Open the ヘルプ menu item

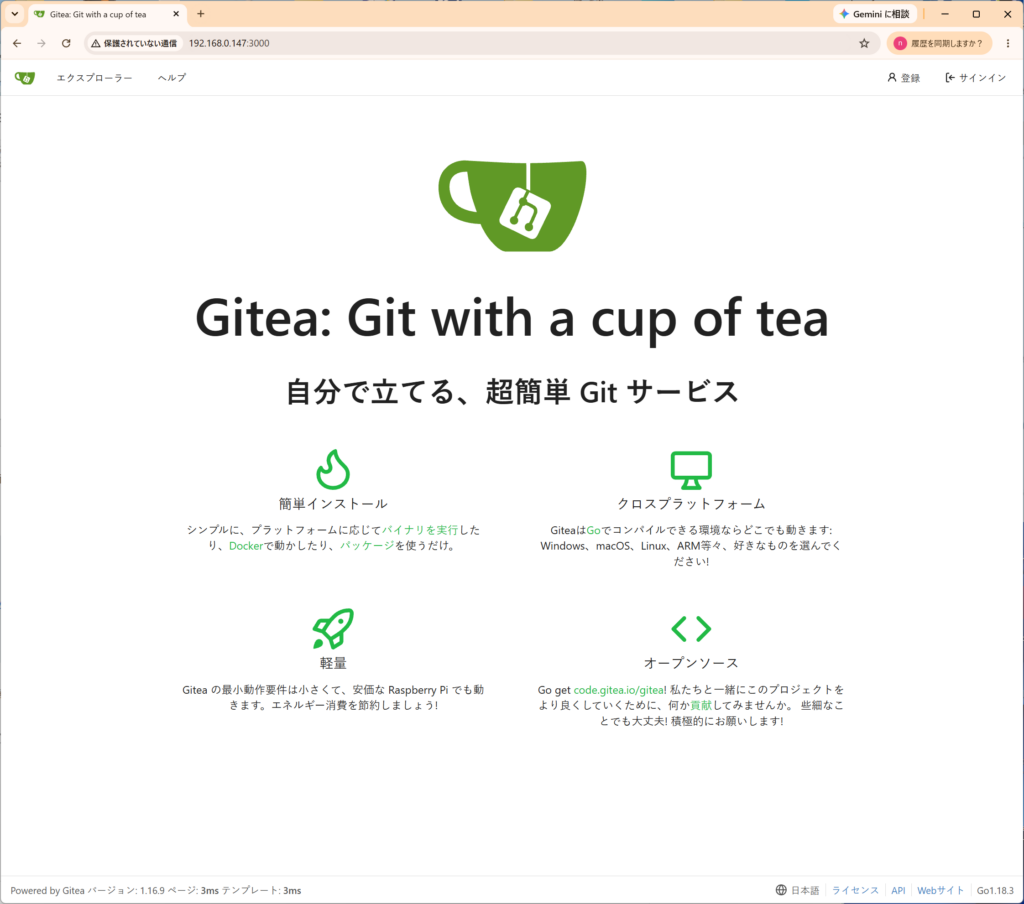coord(172,78)
